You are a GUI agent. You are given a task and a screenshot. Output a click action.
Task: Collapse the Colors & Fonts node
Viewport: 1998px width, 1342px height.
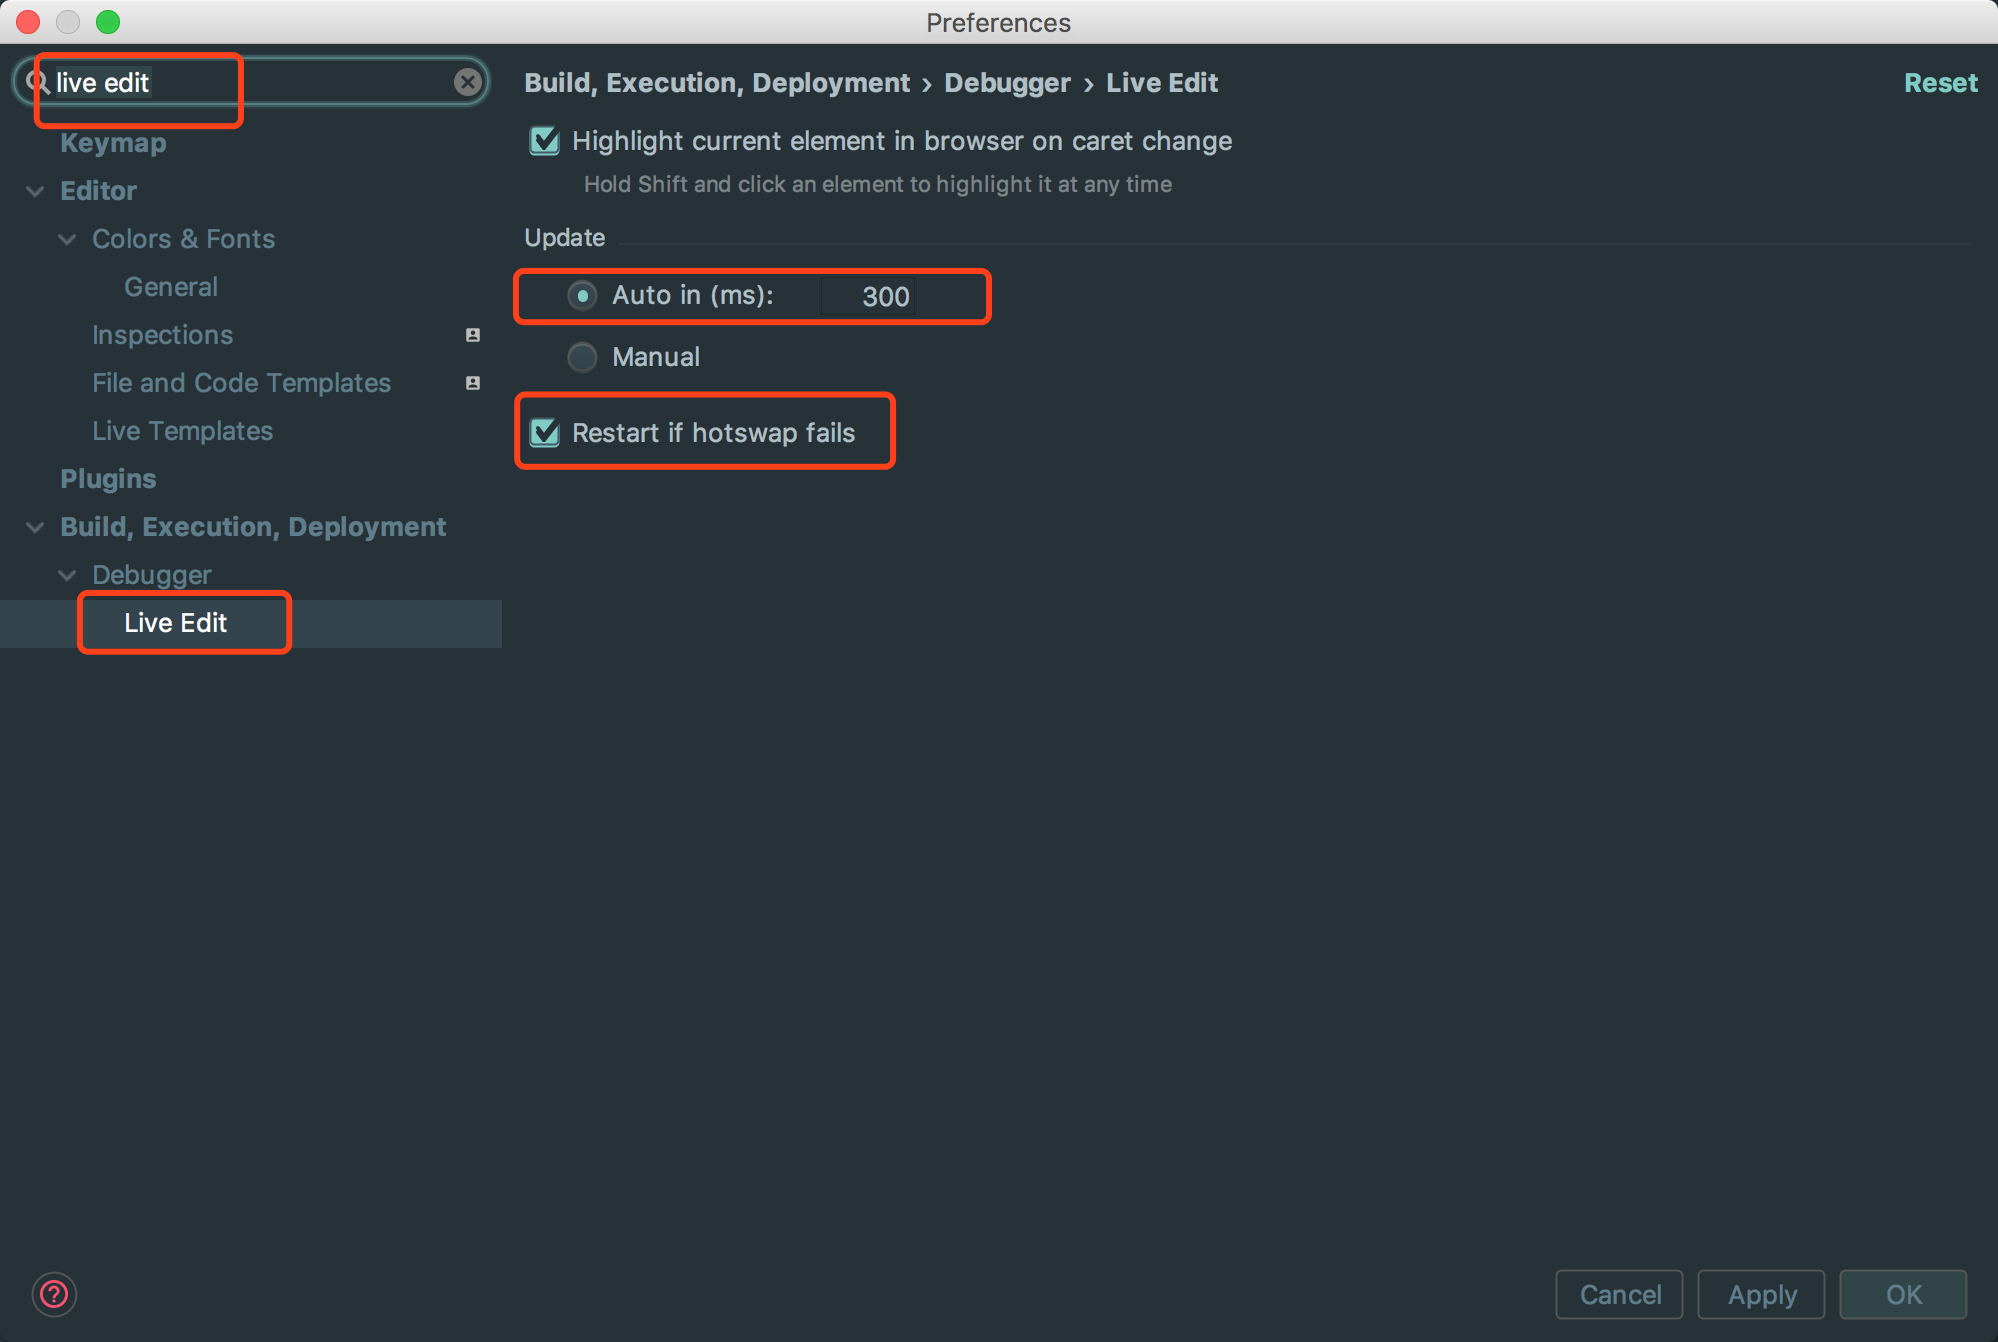pyautogui.click(x=67, y=239)
